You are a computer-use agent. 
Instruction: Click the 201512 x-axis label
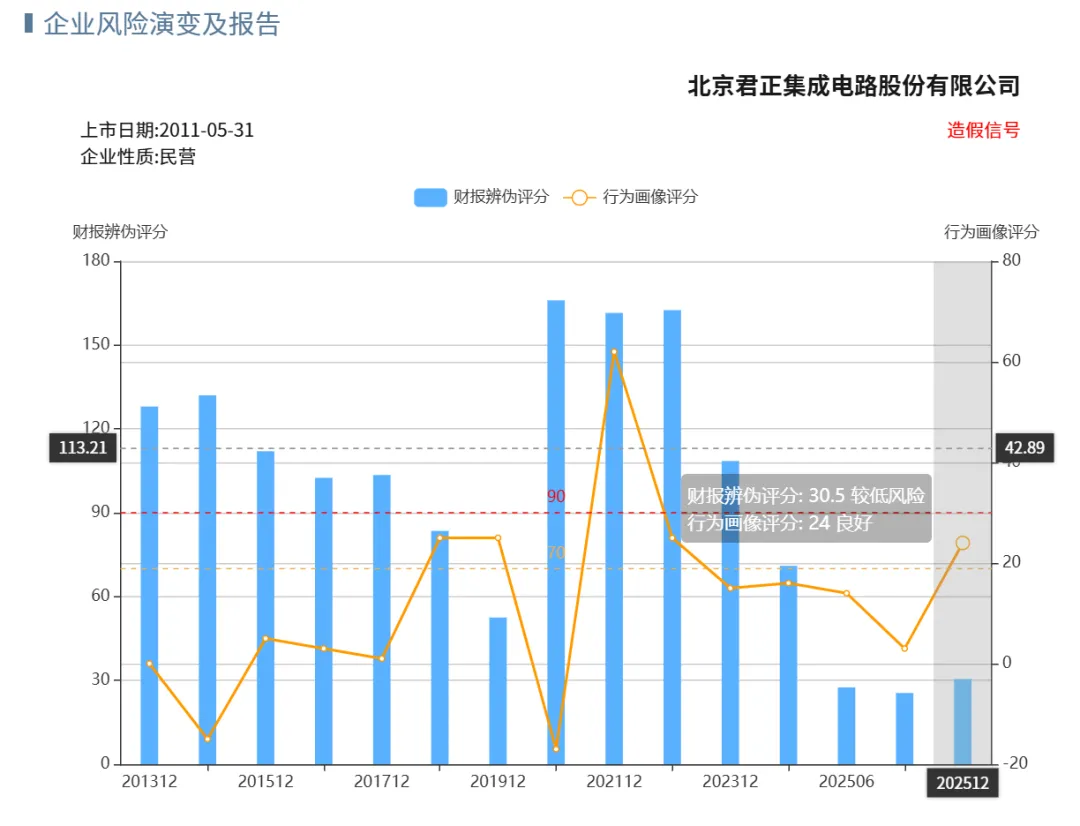click(266, 782)
